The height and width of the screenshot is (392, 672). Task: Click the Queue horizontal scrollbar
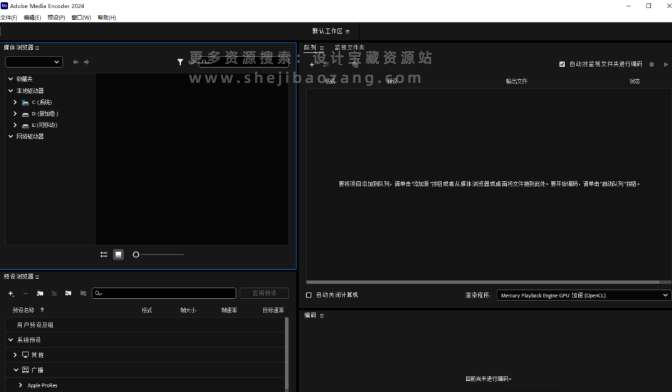(x=483, y=282)
